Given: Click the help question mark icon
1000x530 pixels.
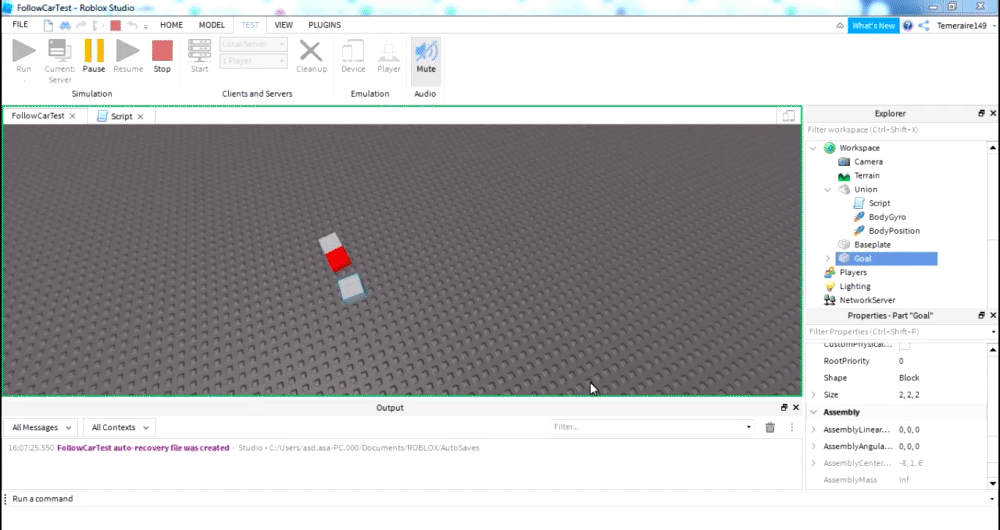Looking at the screenshot, I should pyautogui.click(x=908, y=26).
